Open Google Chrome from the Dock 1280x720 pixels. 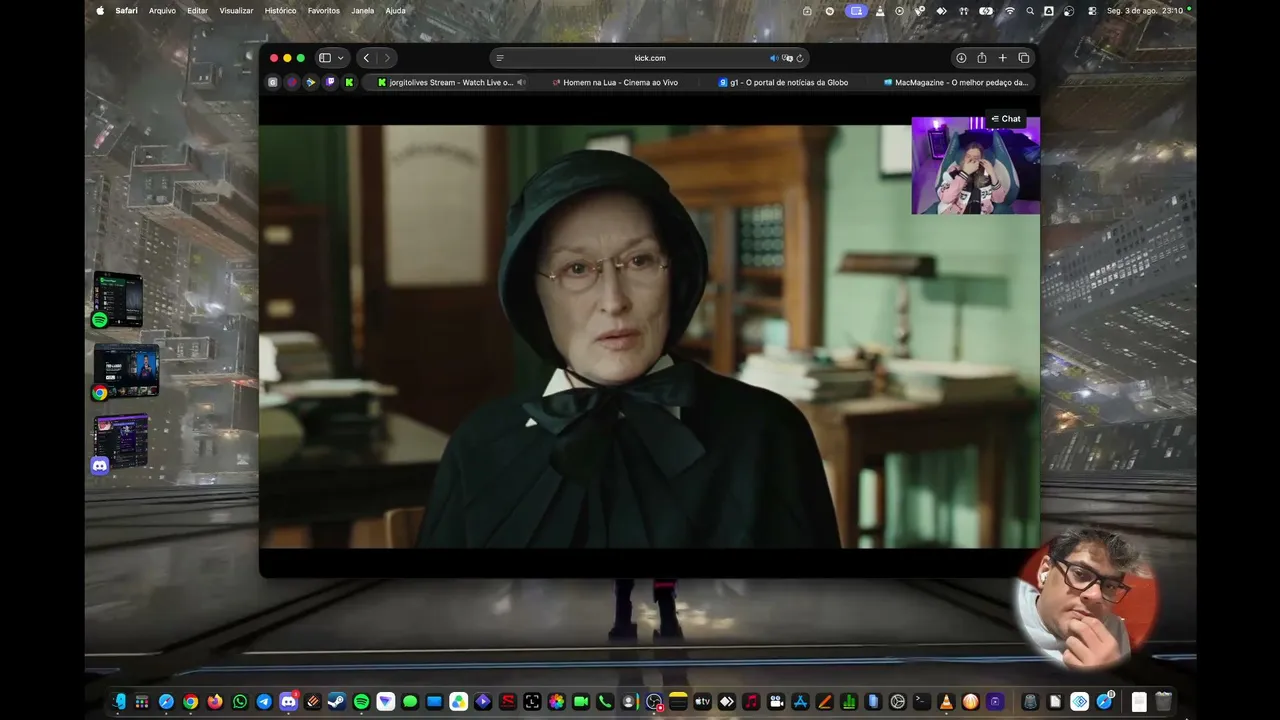pos(190,702)
